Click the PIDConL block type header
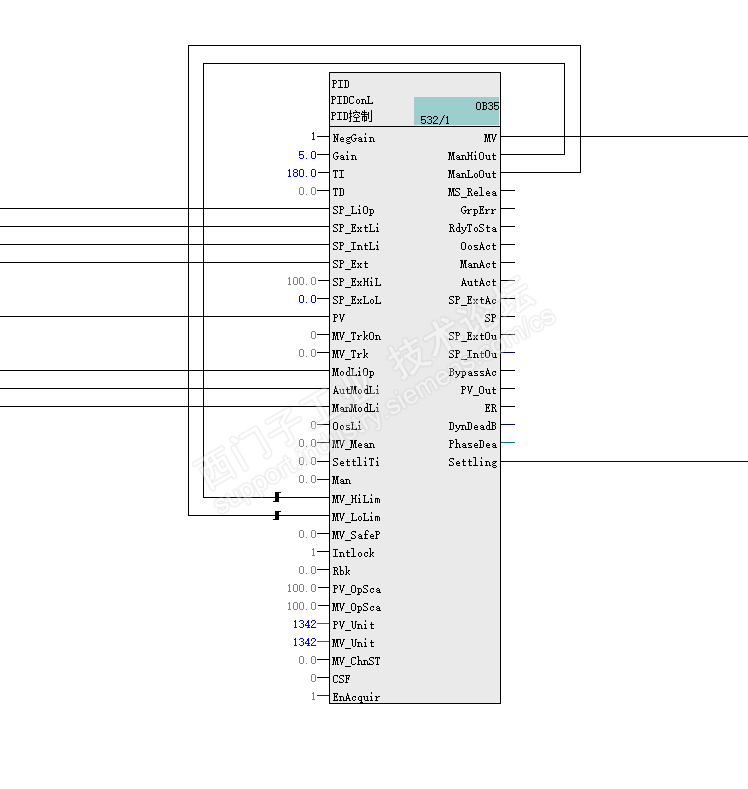 tap(352, 100)
